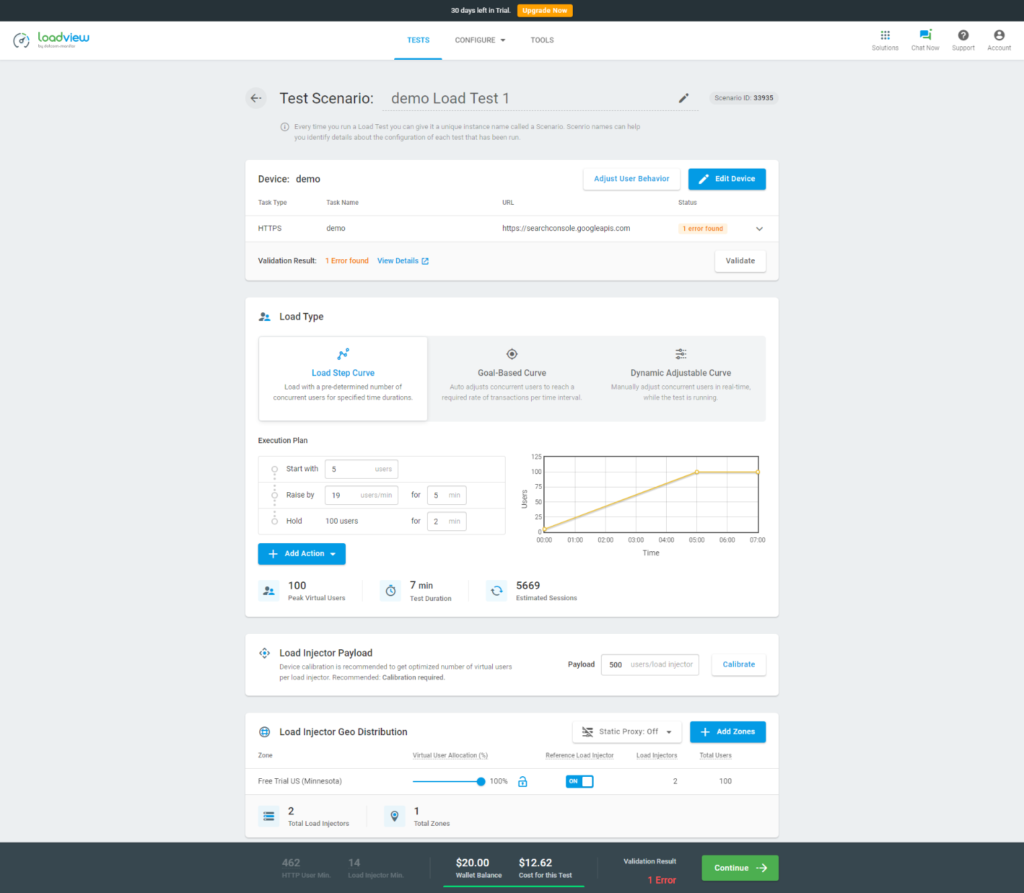This screenshot has width=1024, height=893.
Task: Open the Add Action dropdown
Action: (302, 554)
